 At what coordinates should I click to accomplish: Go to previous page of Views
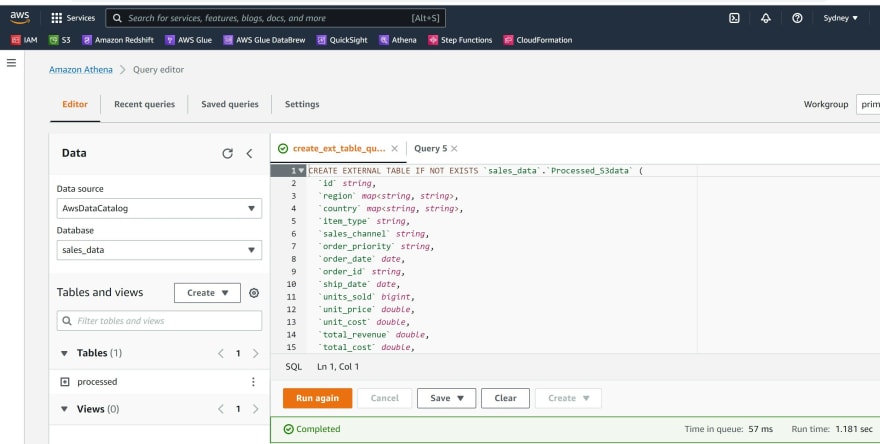pyautogui.click(x=221, y=409)
